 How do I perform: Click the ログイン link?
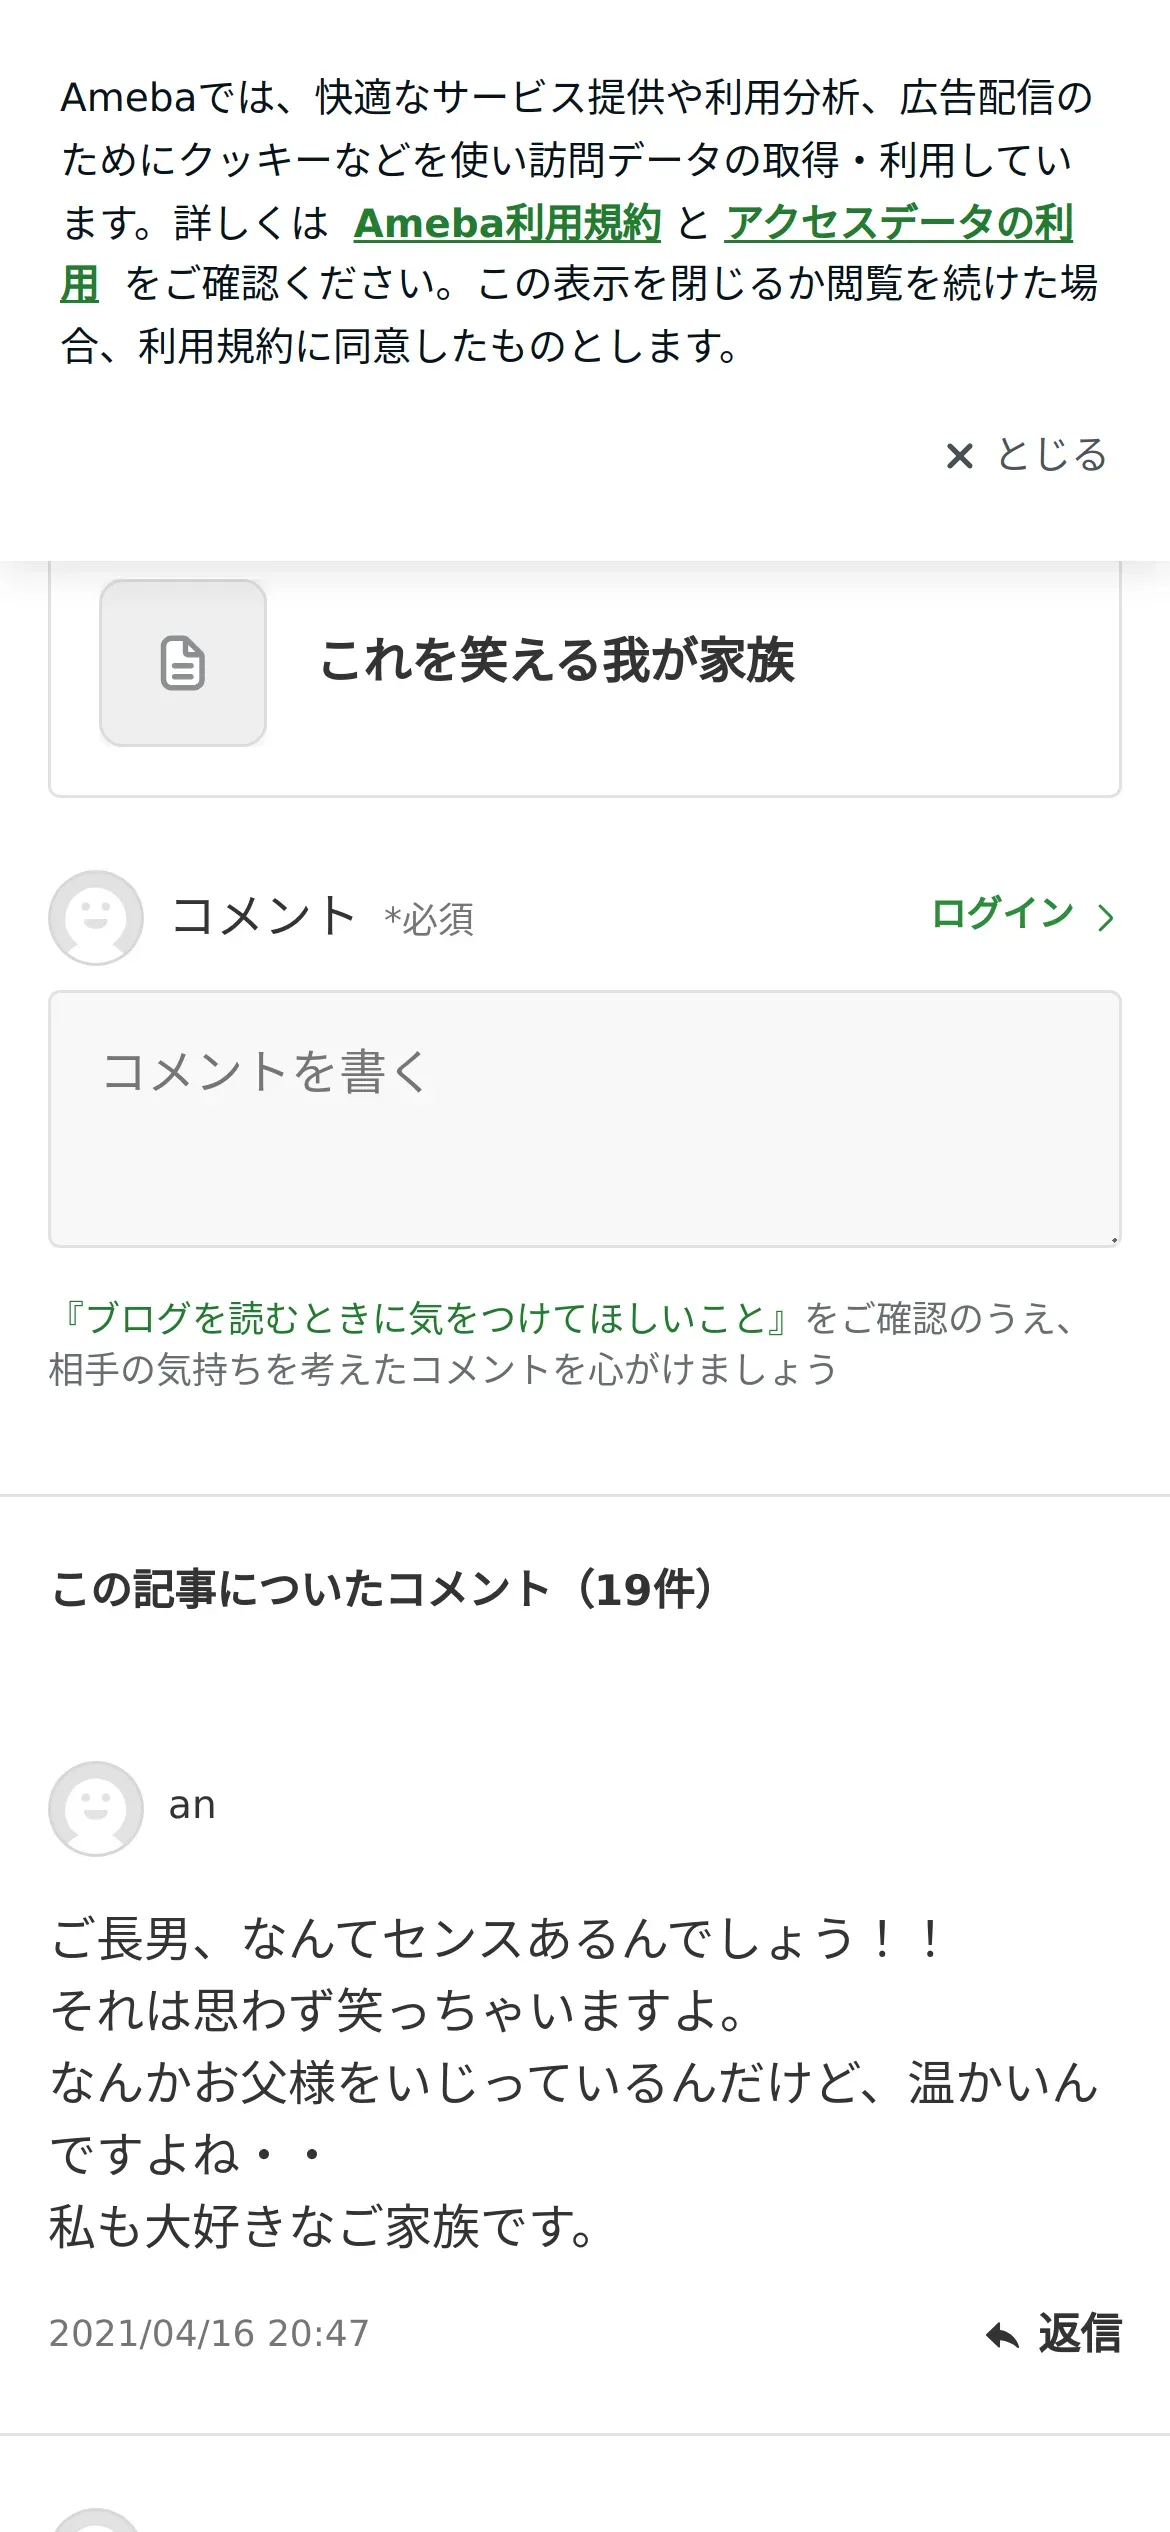1002,914
